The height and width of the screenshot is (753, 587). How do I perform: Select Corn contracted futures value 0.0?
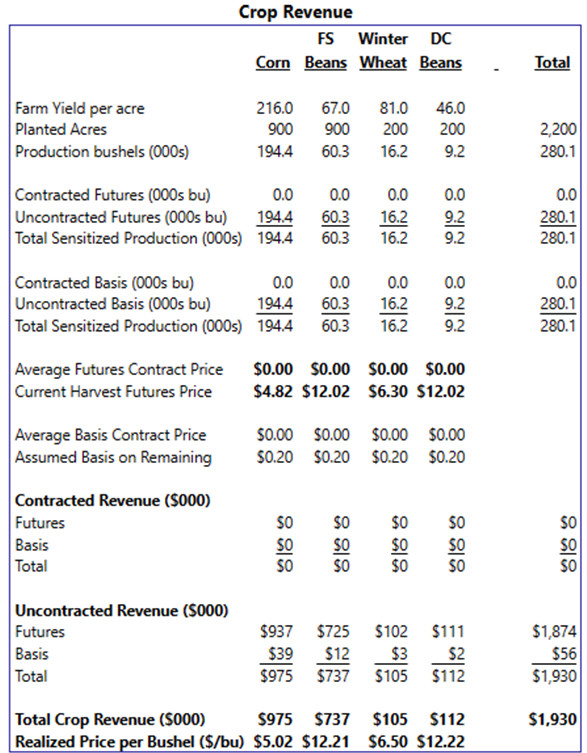[282, 195]
